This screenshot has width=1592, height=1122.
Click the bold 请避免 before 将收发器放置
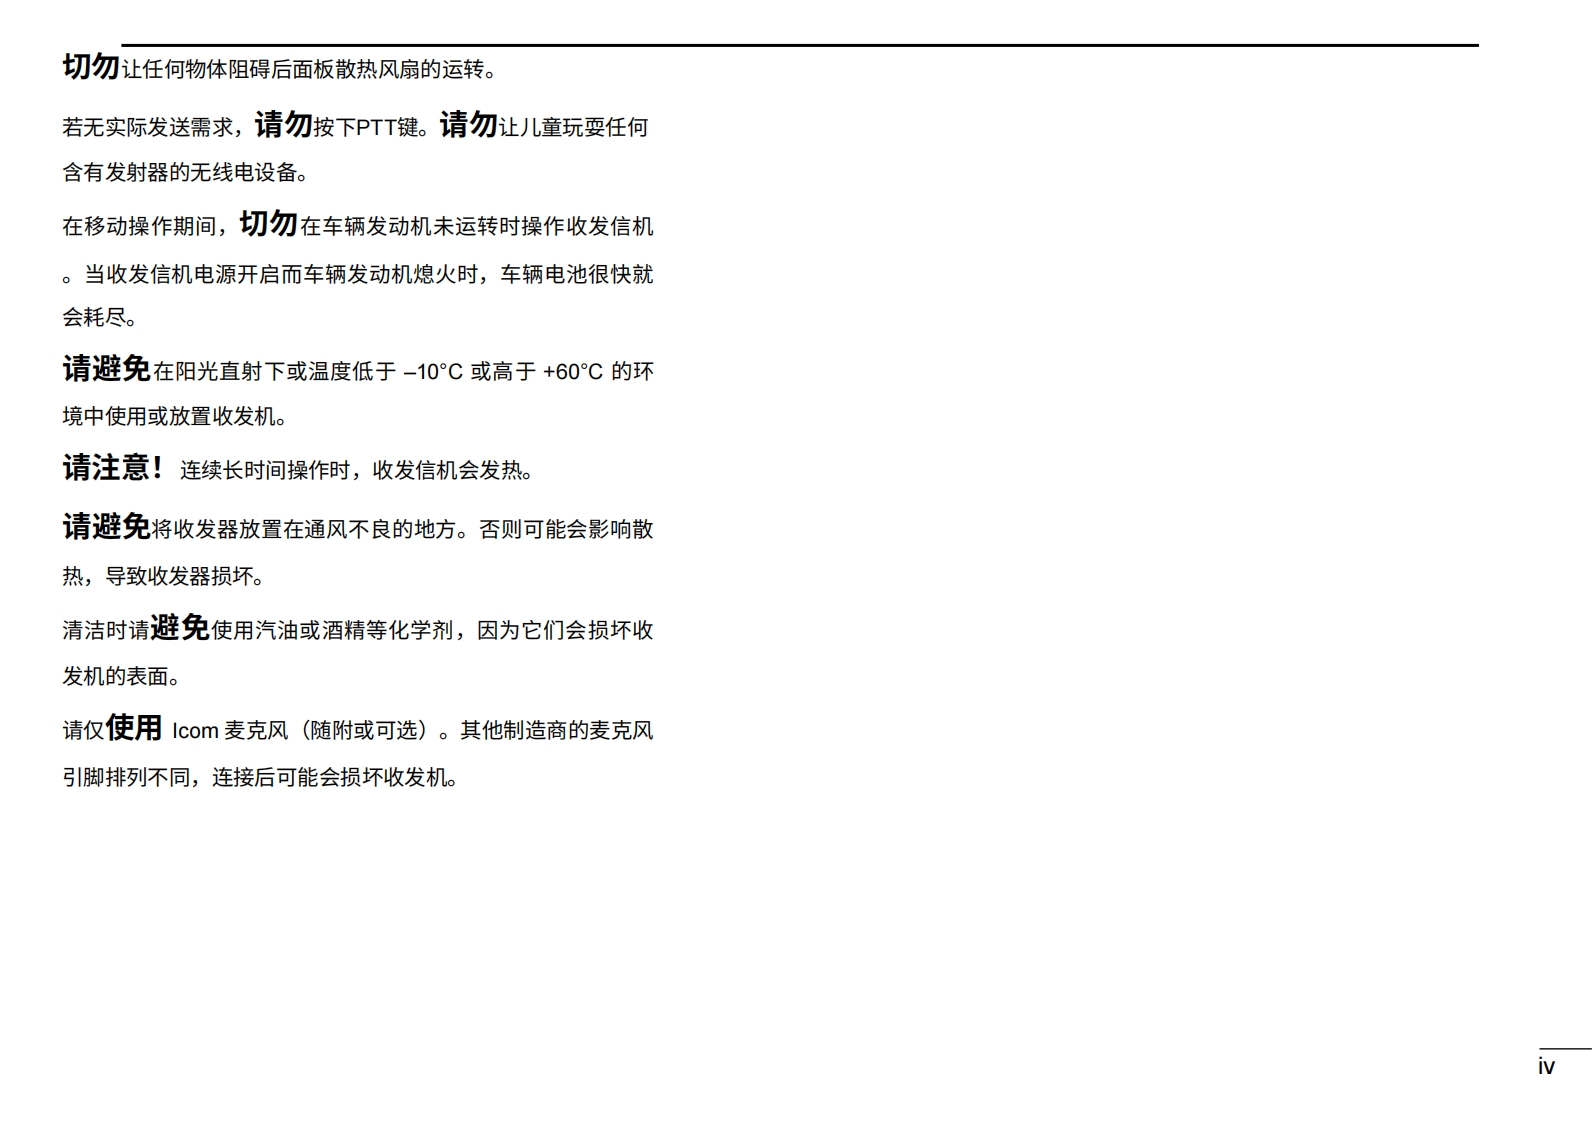pyautogui.click(x=106, y=527)
